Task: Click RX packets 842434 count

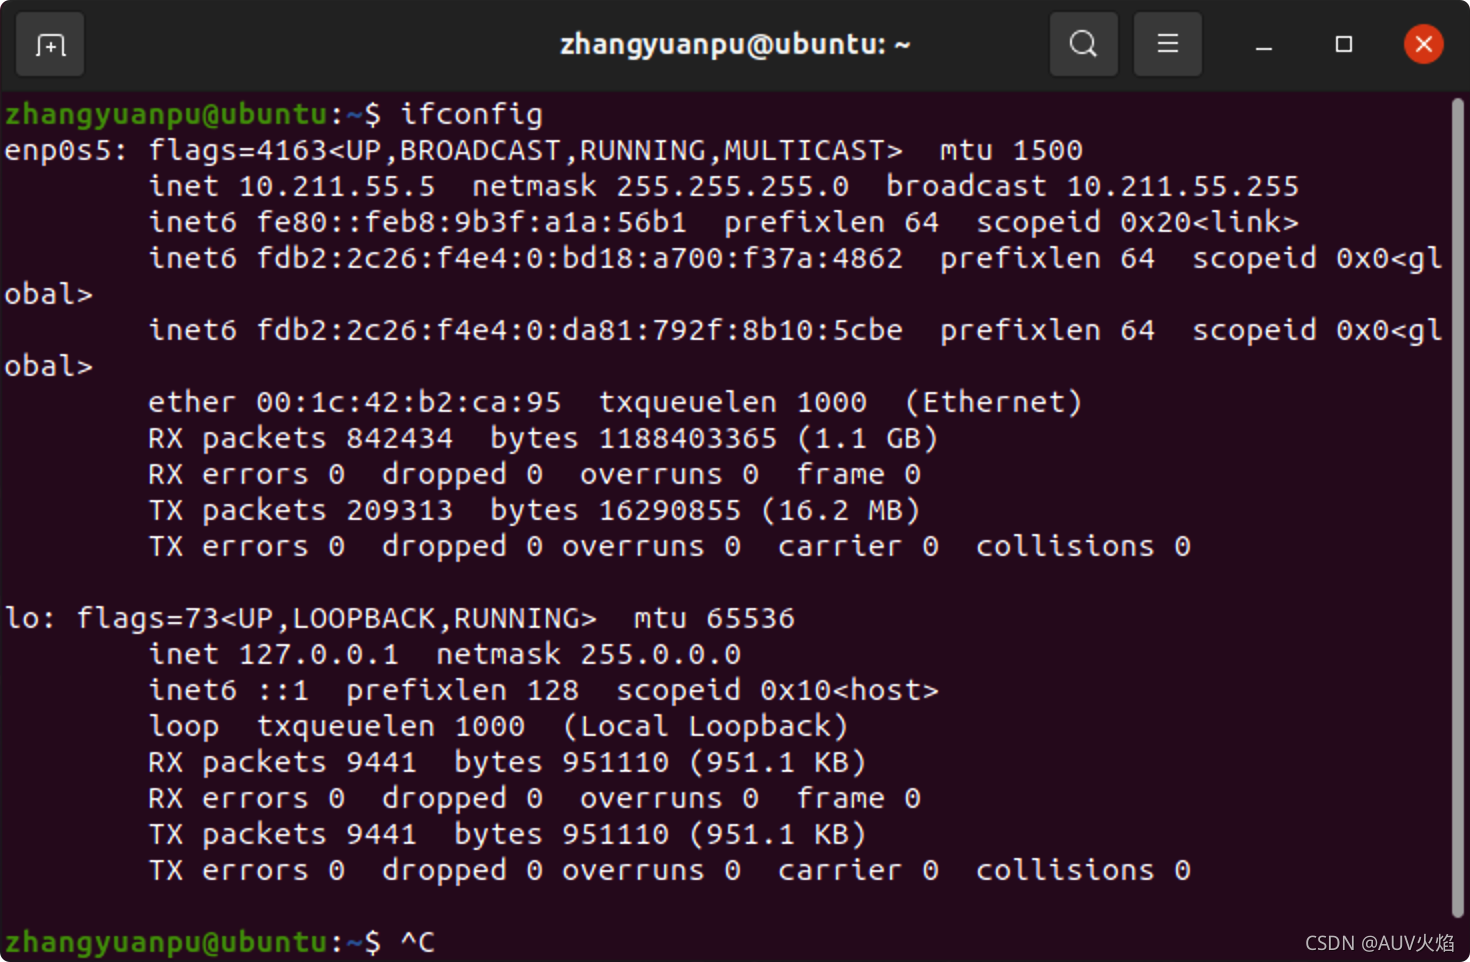Action: (400, 438)
